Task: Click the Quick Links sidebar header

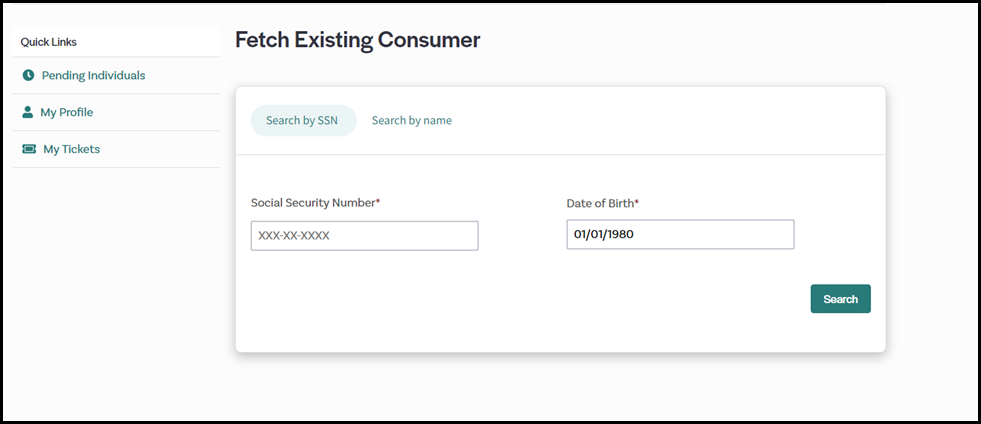Action: (x=49, y=42)
